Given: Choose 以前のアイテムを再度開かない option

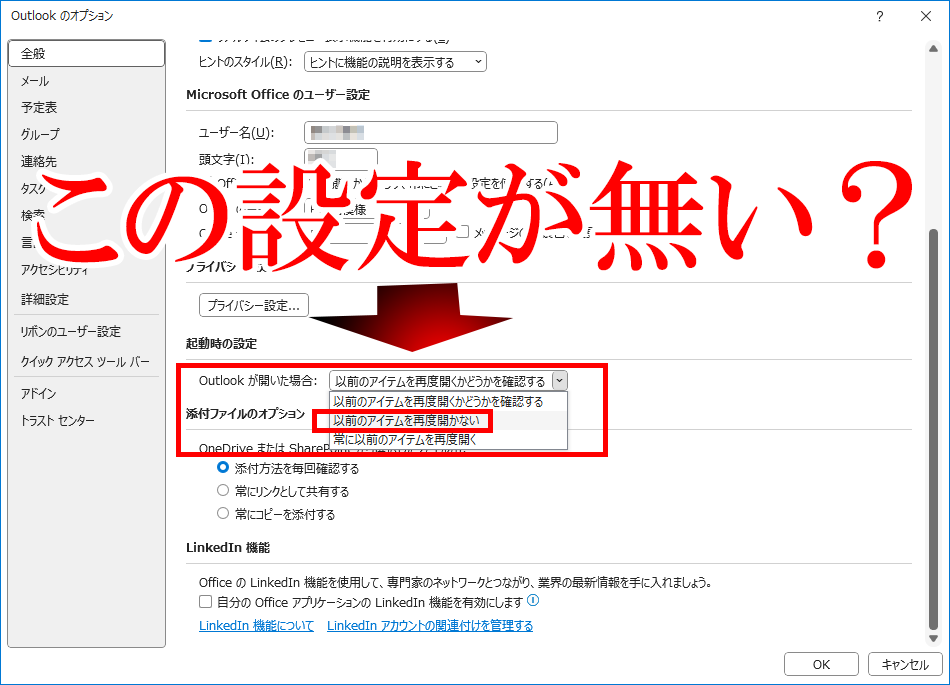Looking at the screenshot, I should click(x=448, y=420).
